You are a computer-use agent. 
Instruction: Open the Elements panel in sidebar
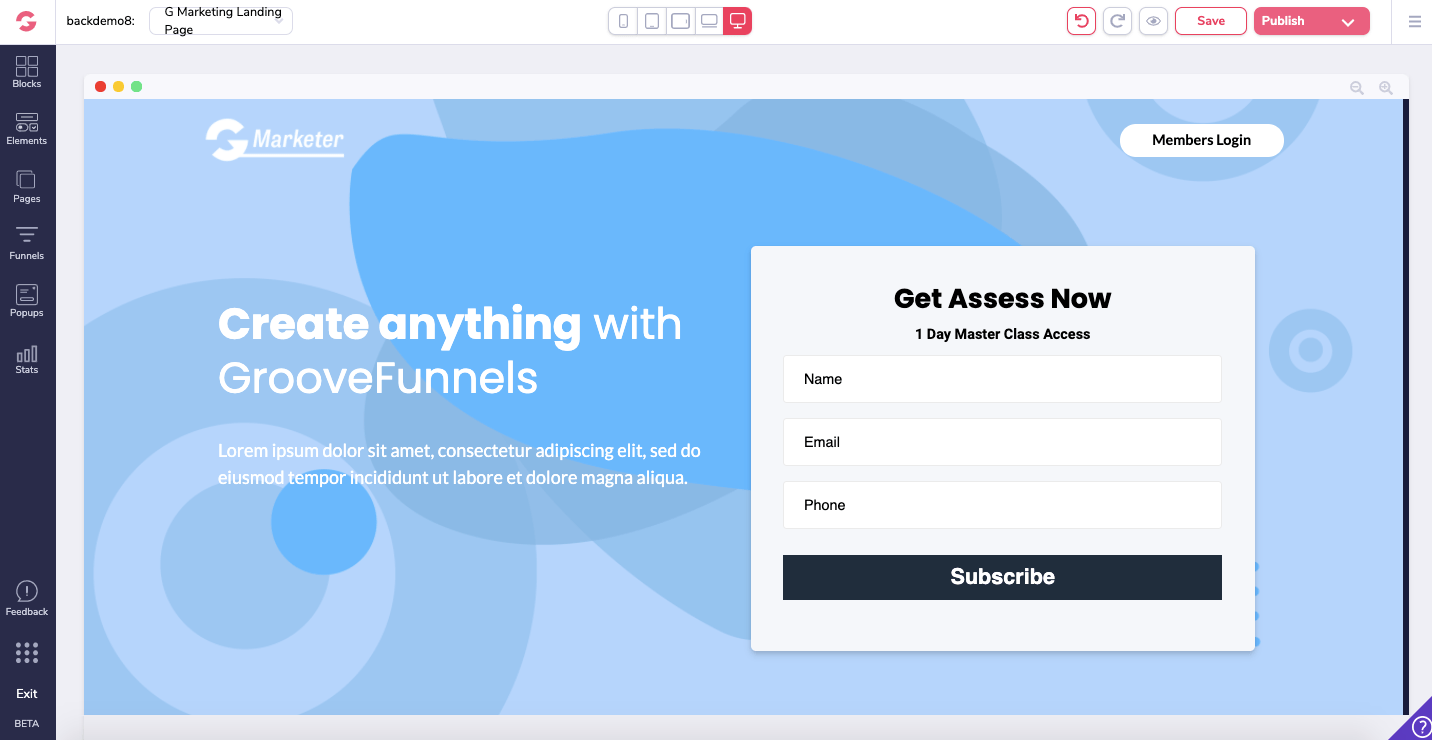point(27,128)
